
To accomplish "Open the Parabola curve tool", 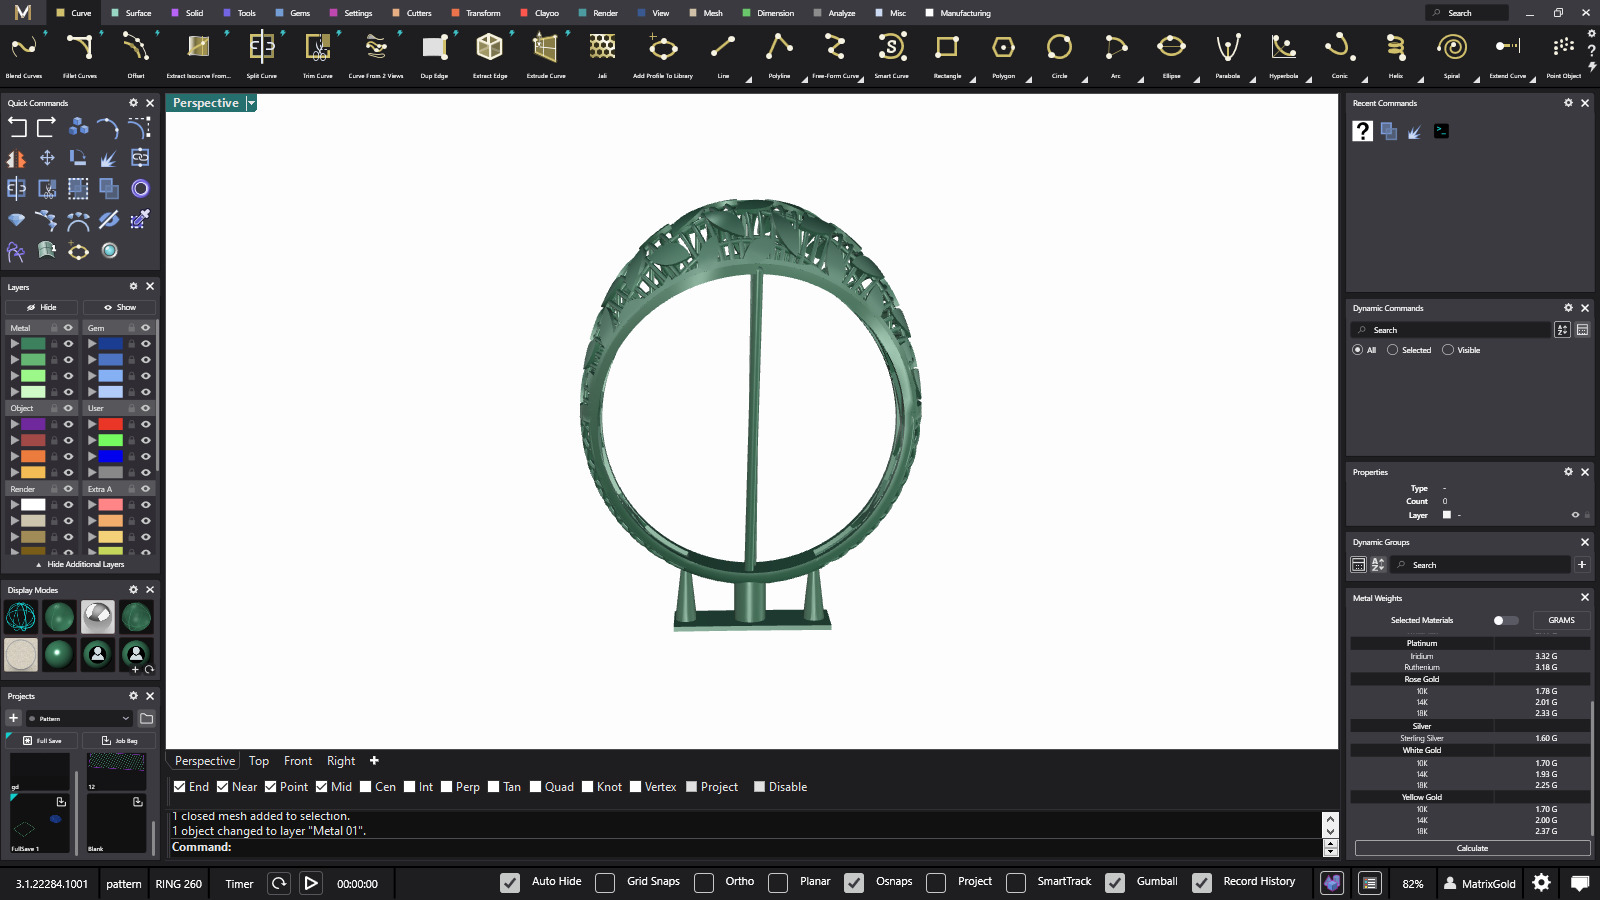I will tap(1227, 55).
